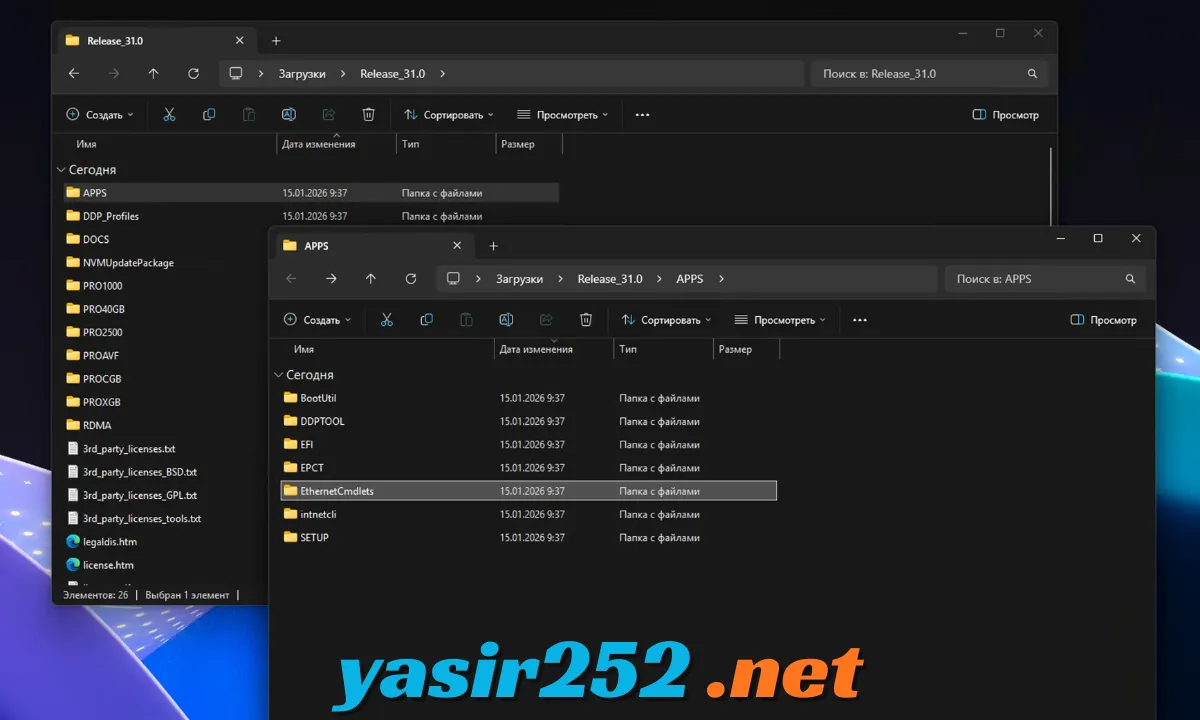The image size is (1200, 720).
Task: Go up one level in the Release_31.0 window
Action: [x=153, y=73]
